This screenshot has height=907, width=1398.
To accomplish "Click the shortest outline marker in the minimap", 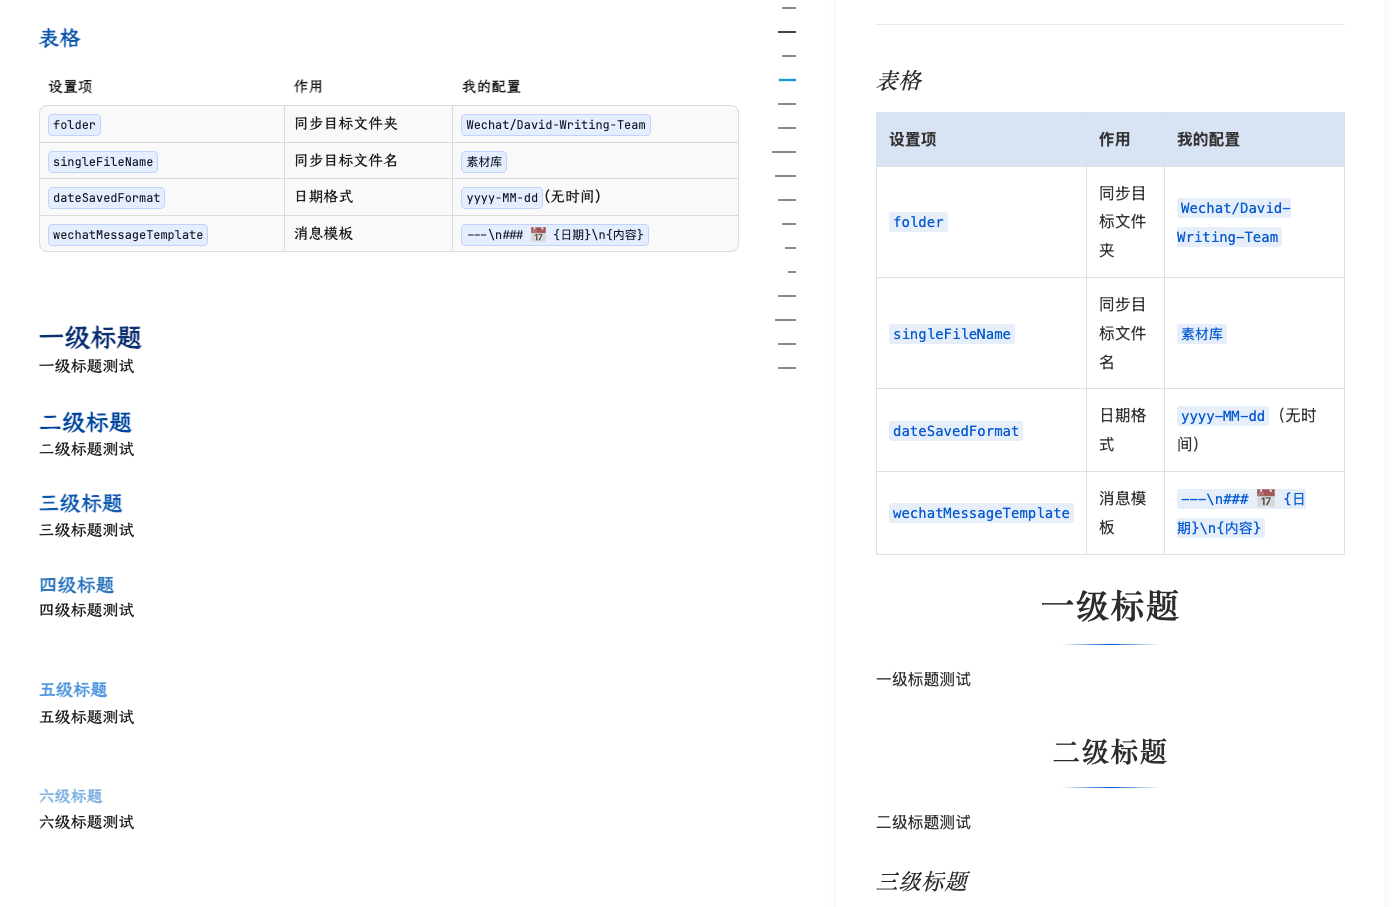I will tap(791, 271).
